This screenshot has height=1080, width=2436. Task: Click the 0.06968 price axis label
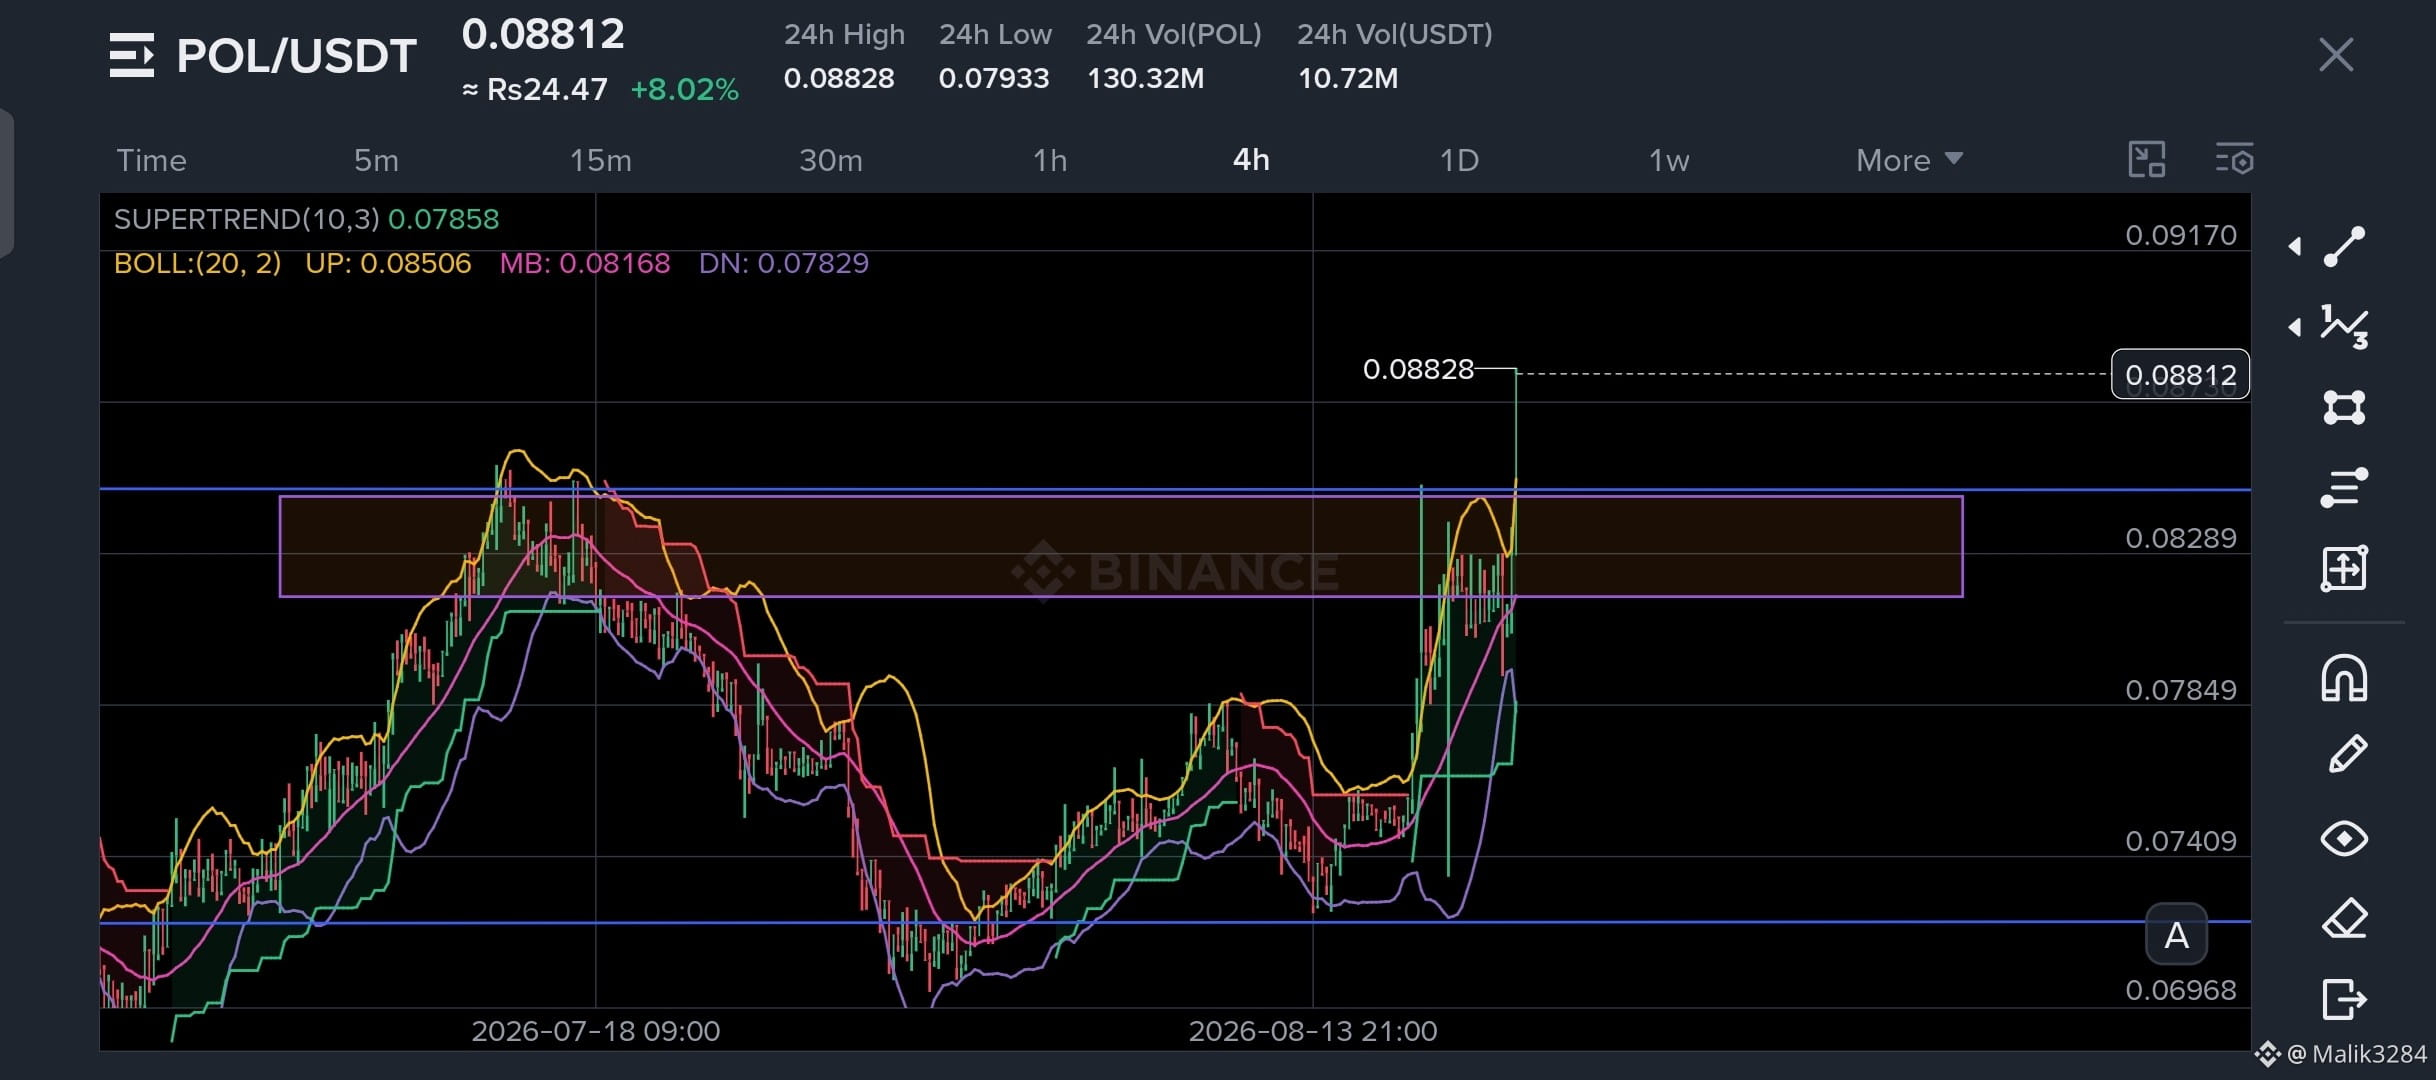click(x=2181, y=990)
